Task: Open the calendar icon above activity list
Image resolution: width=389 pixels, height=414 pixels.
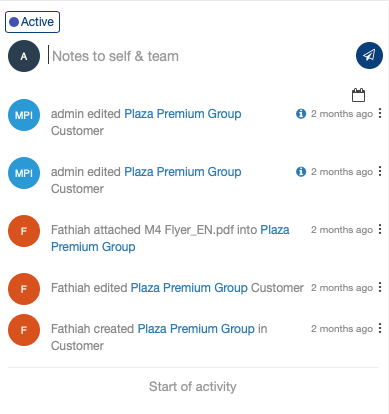Action: [x=358, y=95]
